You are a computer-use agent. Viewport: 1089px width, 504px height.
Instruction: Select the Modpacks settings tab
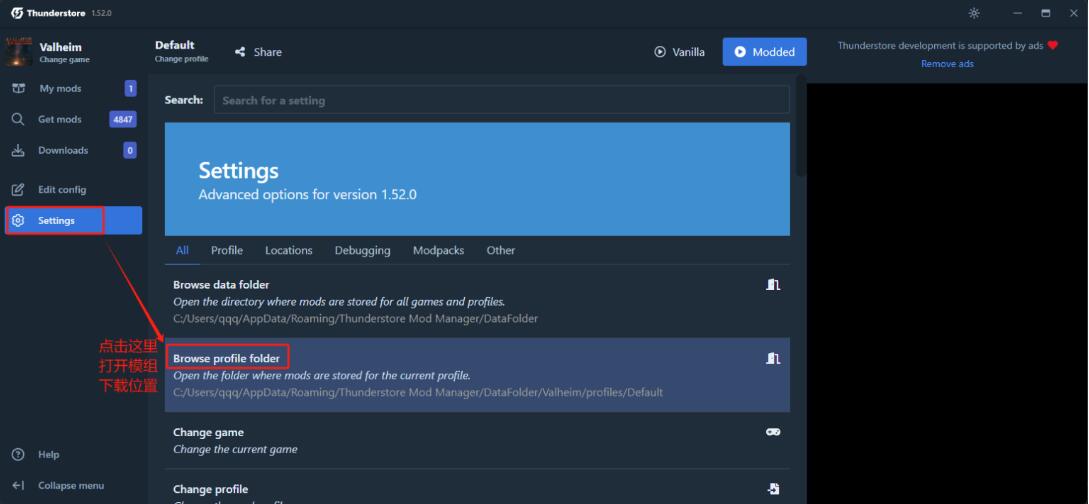438,251
